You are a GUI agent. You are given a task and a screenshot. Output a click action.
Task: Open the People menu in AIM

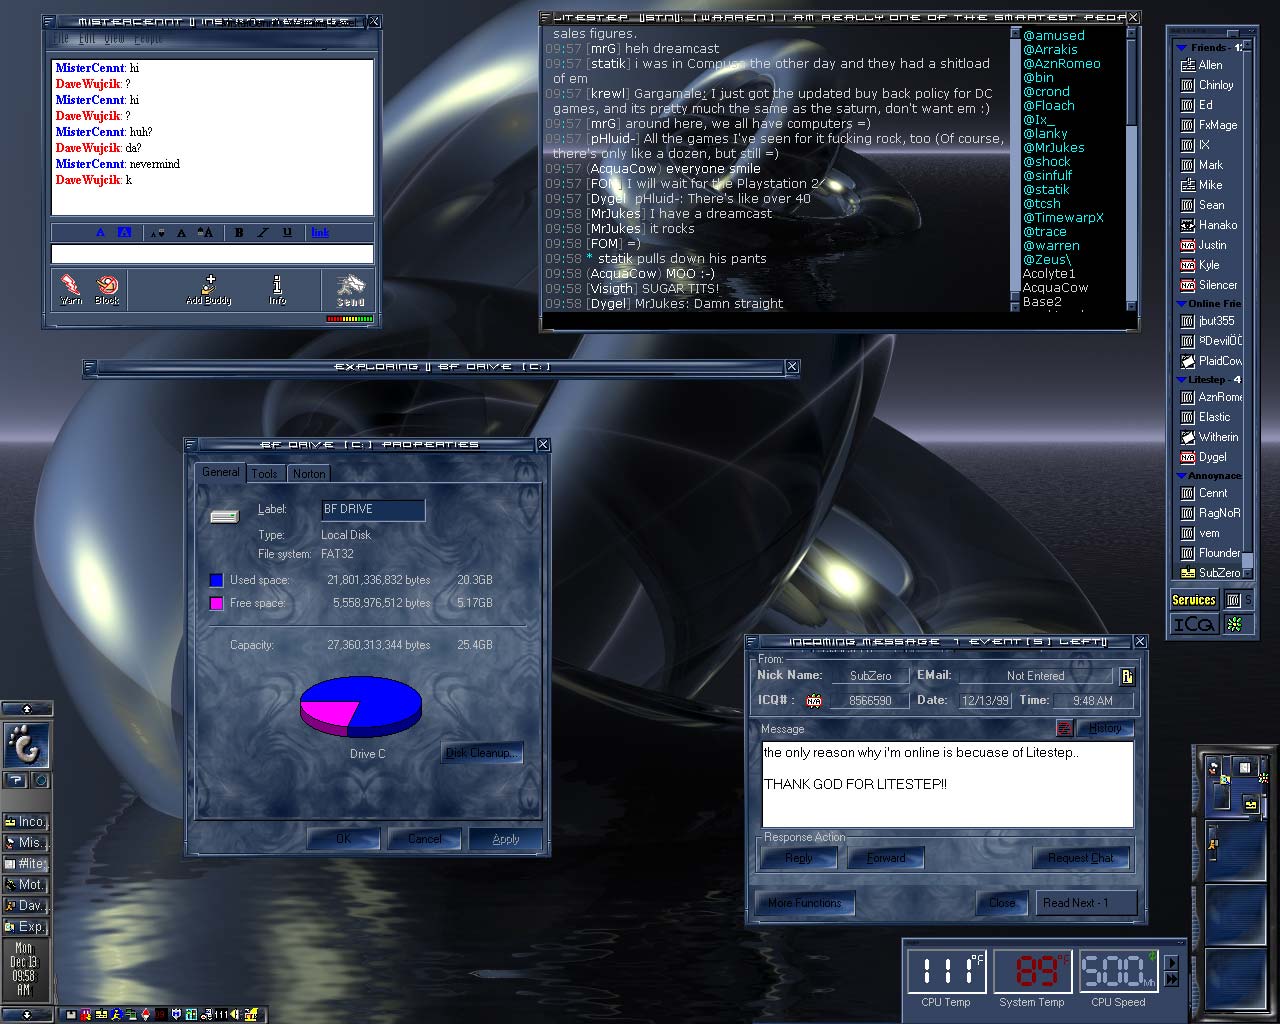pos(147,39)
